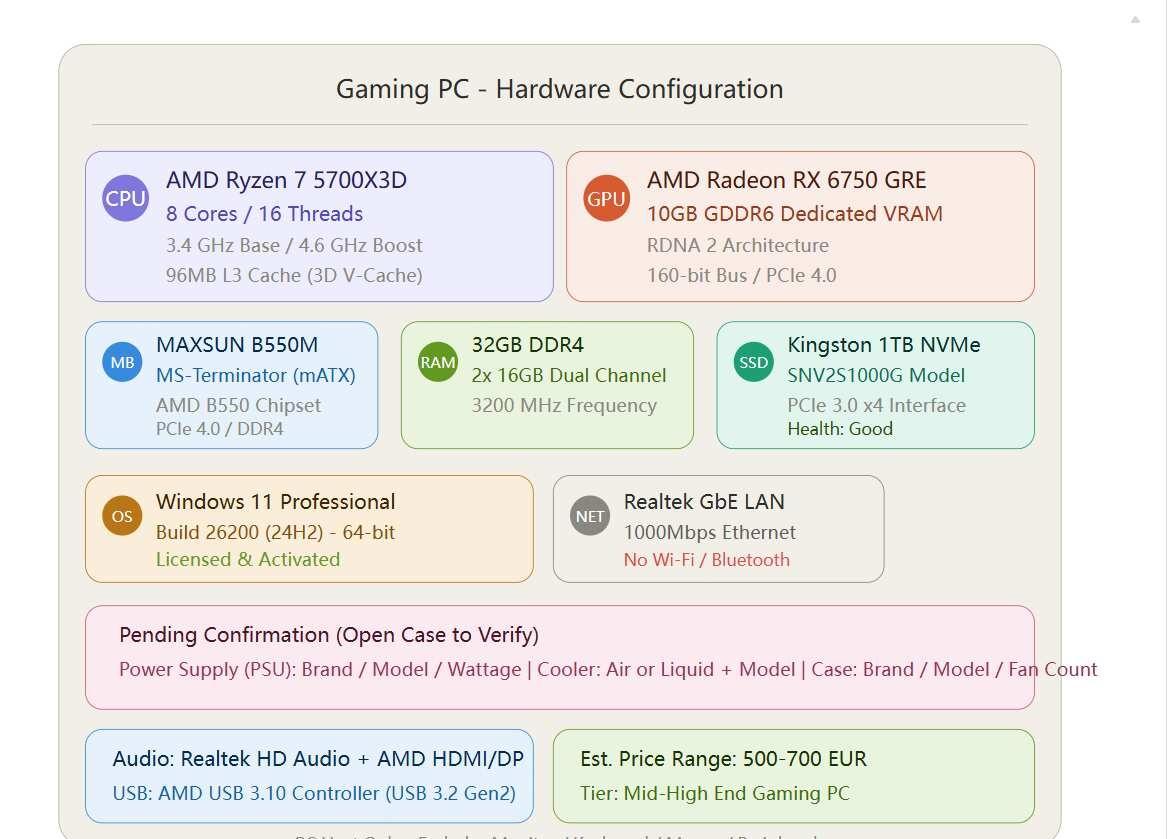Click the 32GB DDR4 memory heading

pyautogui.click(x=528, y=345)
